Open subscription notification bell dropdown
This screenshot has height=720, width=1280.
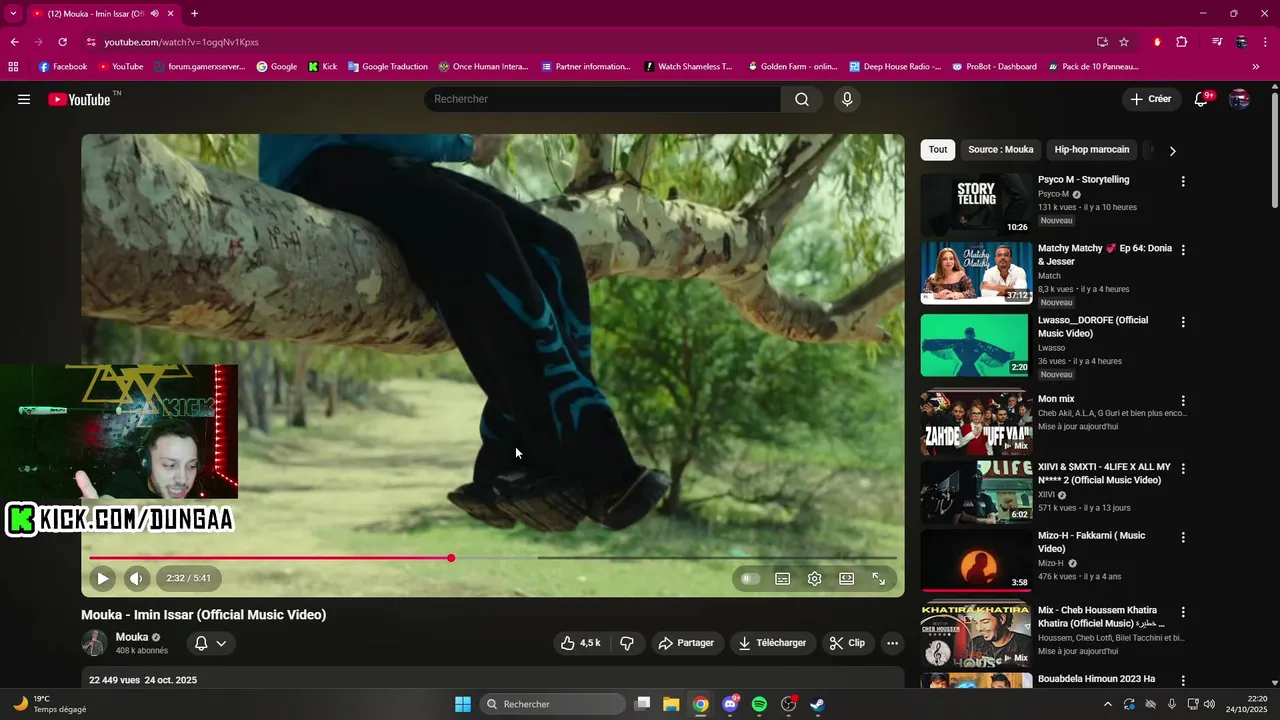pos(210,643)
